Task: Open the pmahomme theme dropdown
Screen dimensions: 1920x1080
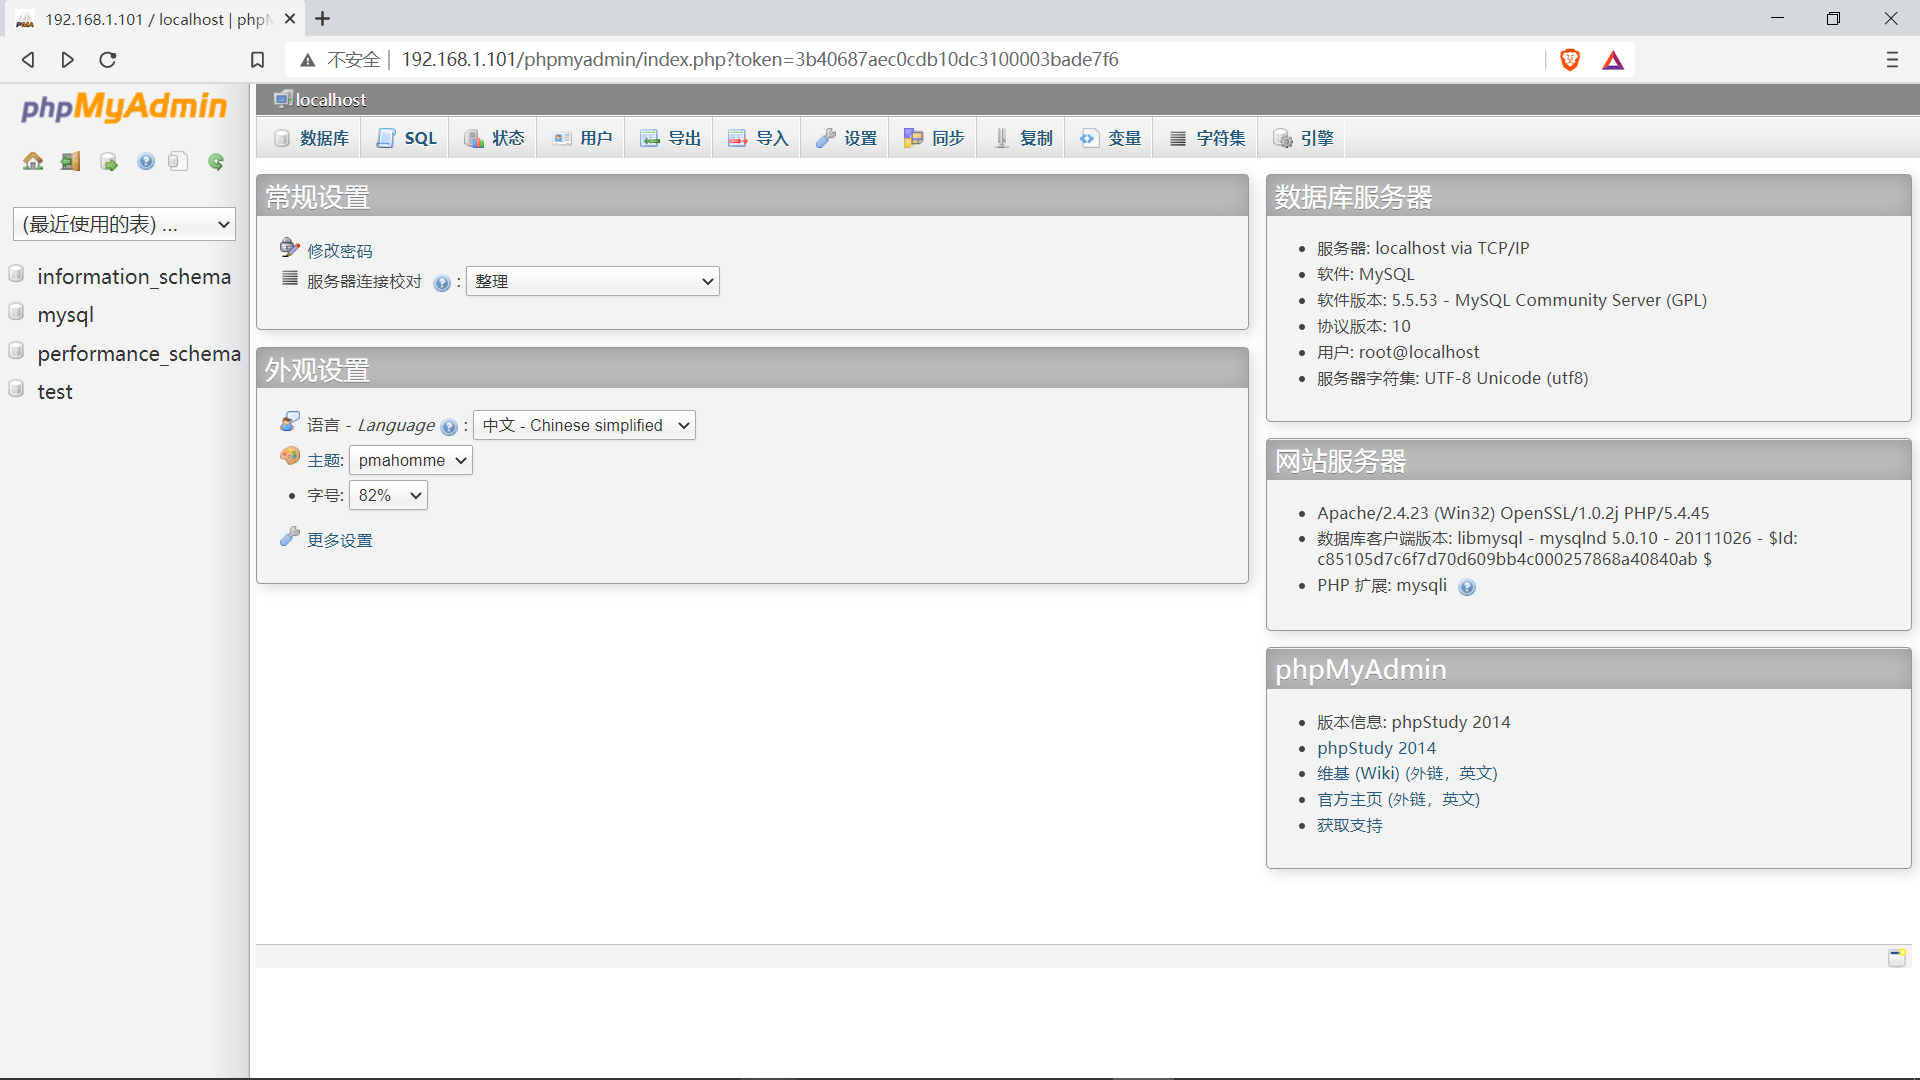Action: [x=410, y=460]
